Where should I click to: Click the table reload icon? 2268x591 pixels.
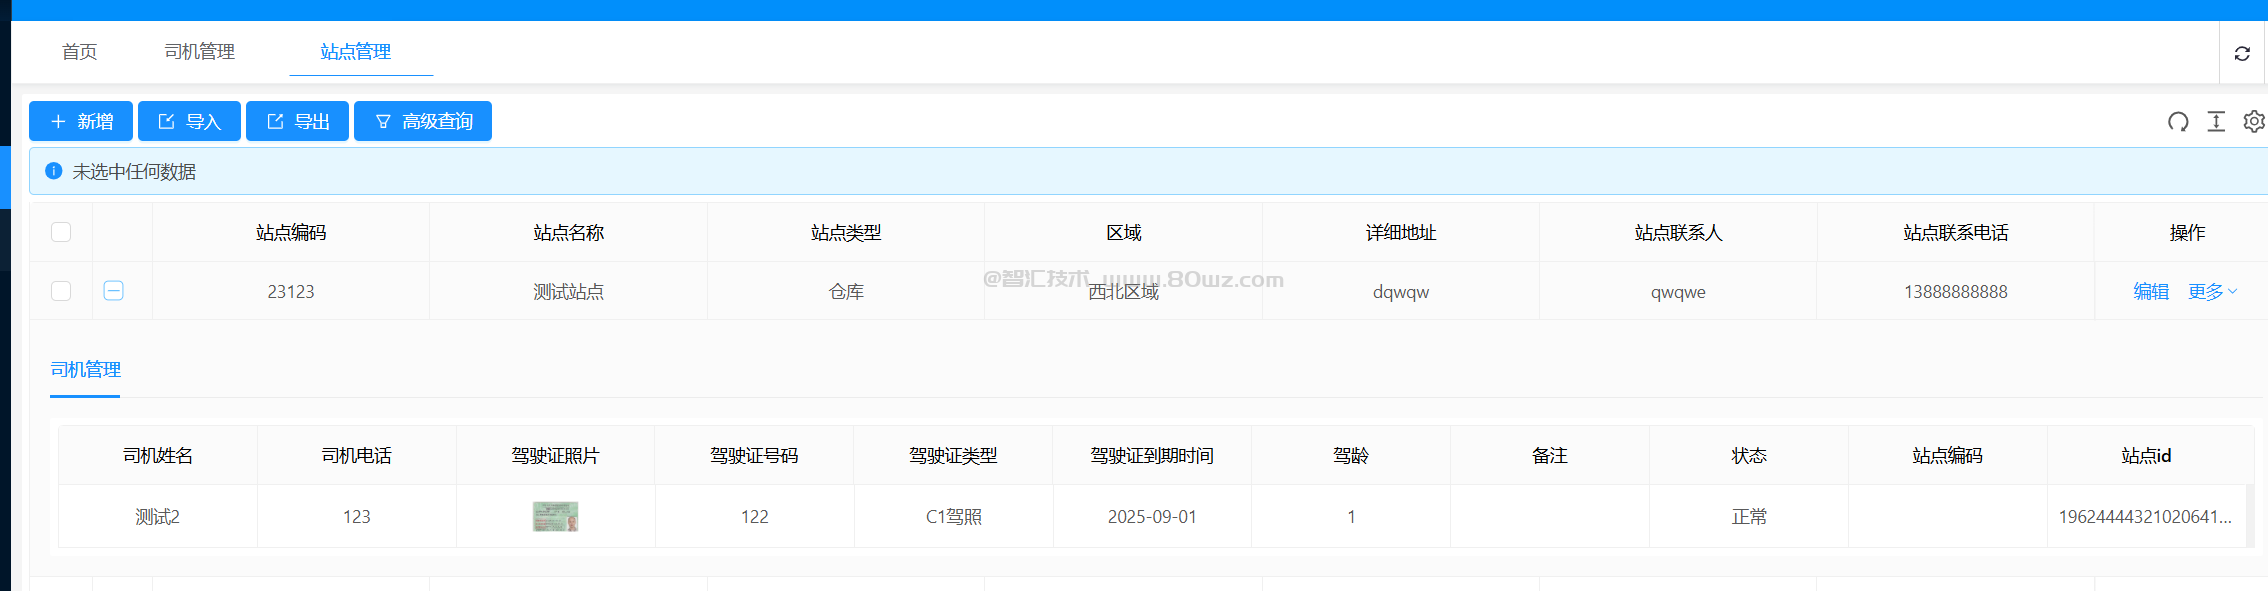(2178, 122)
